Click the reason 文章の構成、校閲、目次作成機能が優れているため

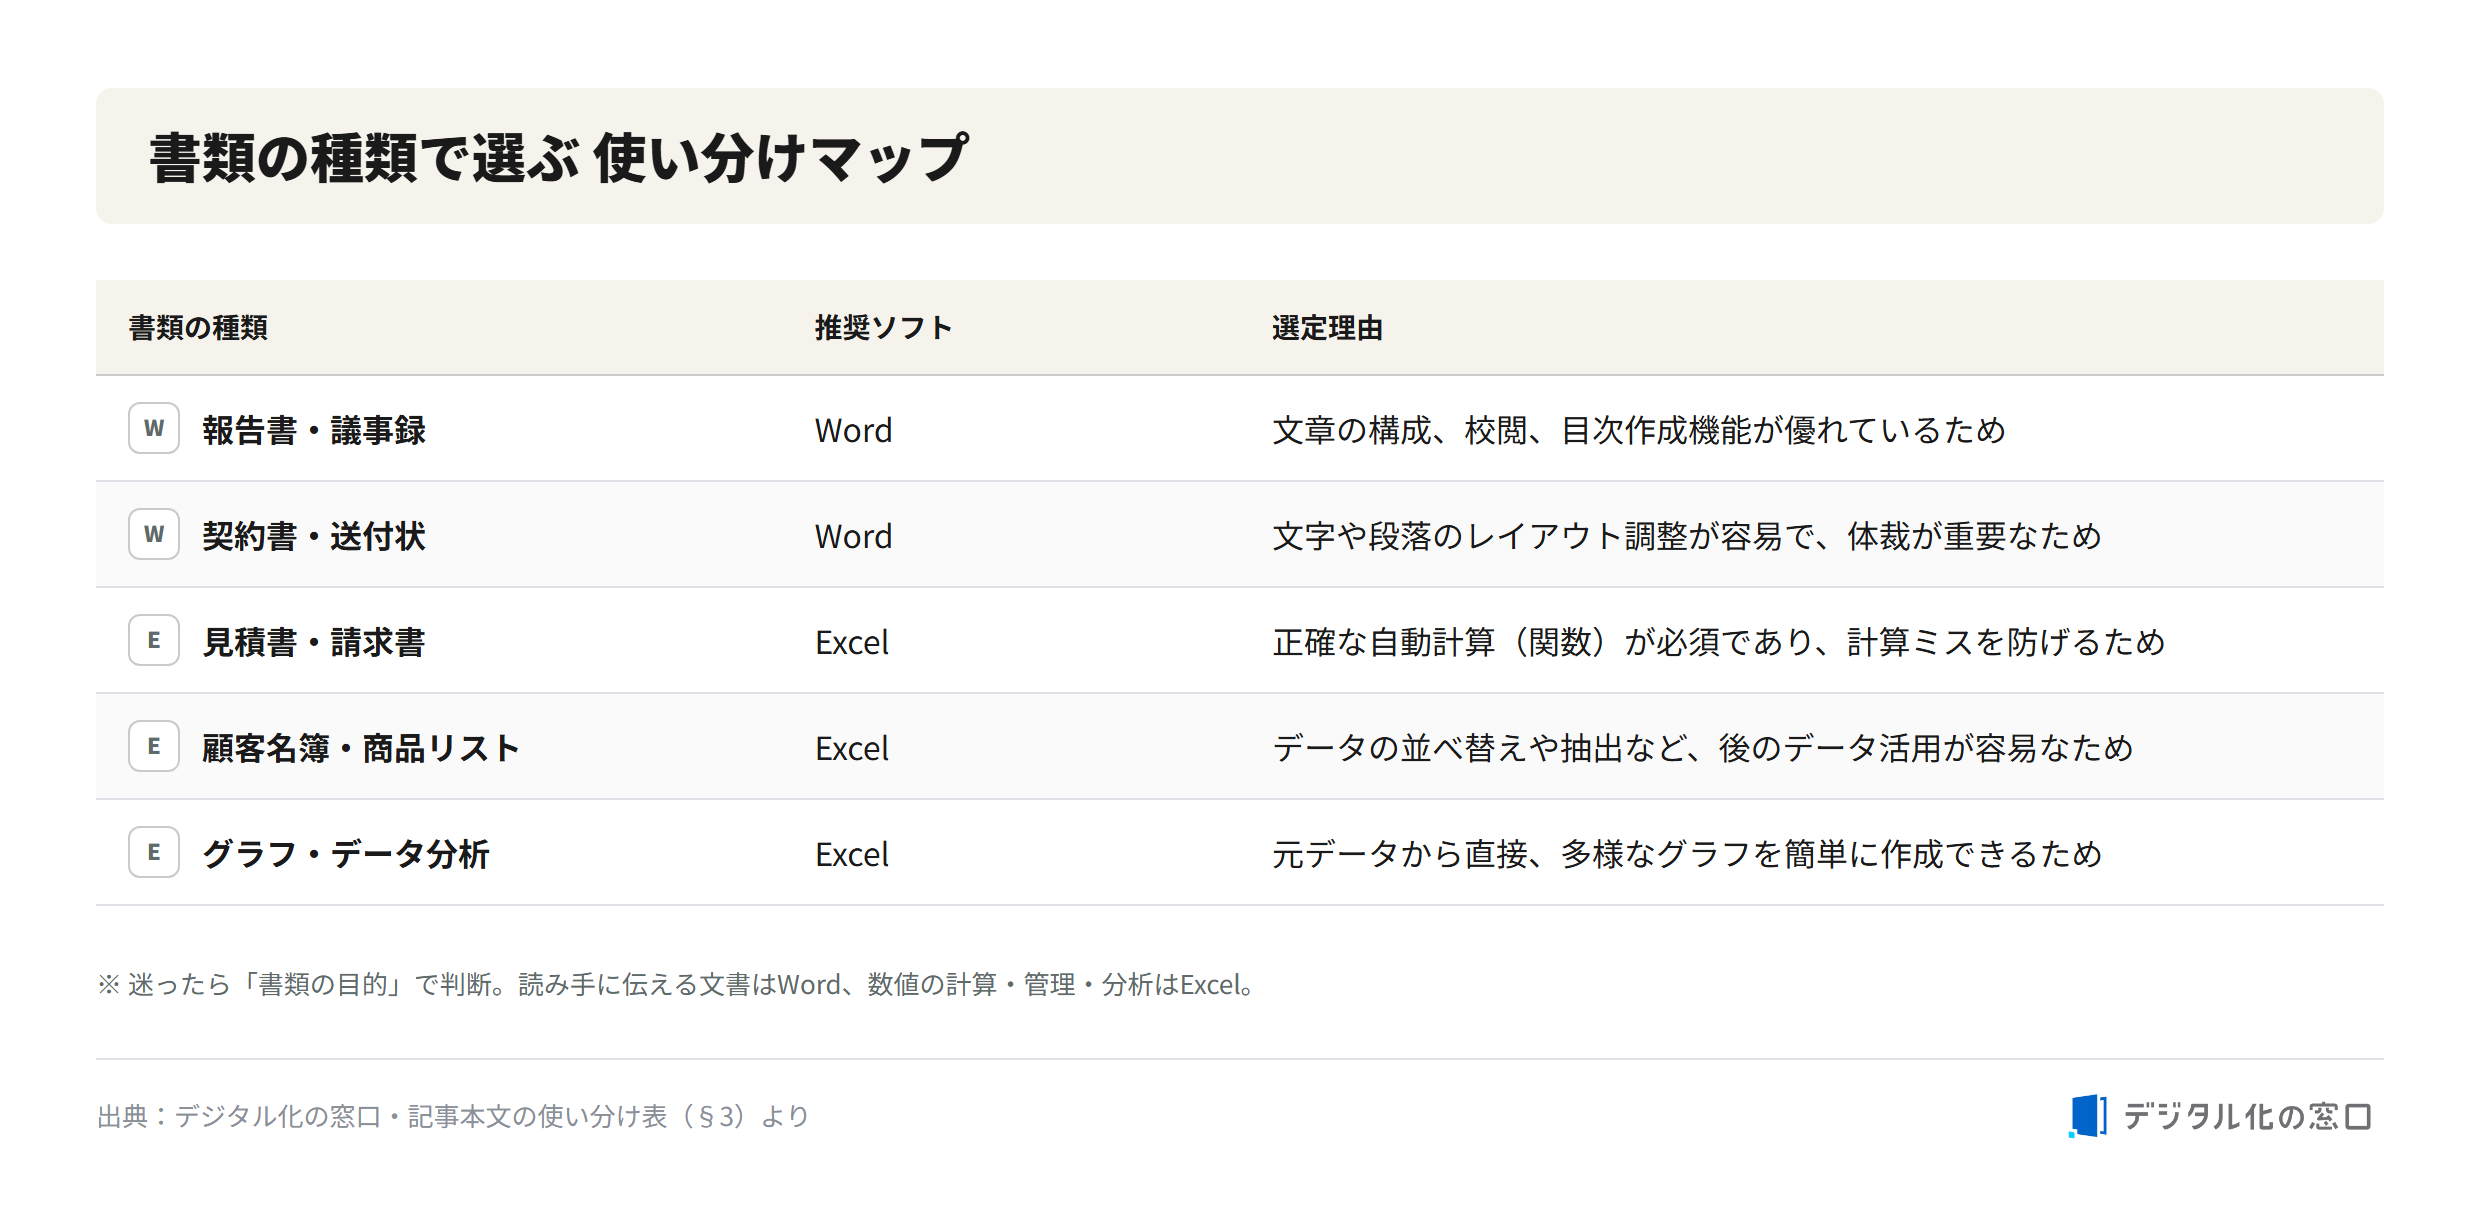[1639, 430]
